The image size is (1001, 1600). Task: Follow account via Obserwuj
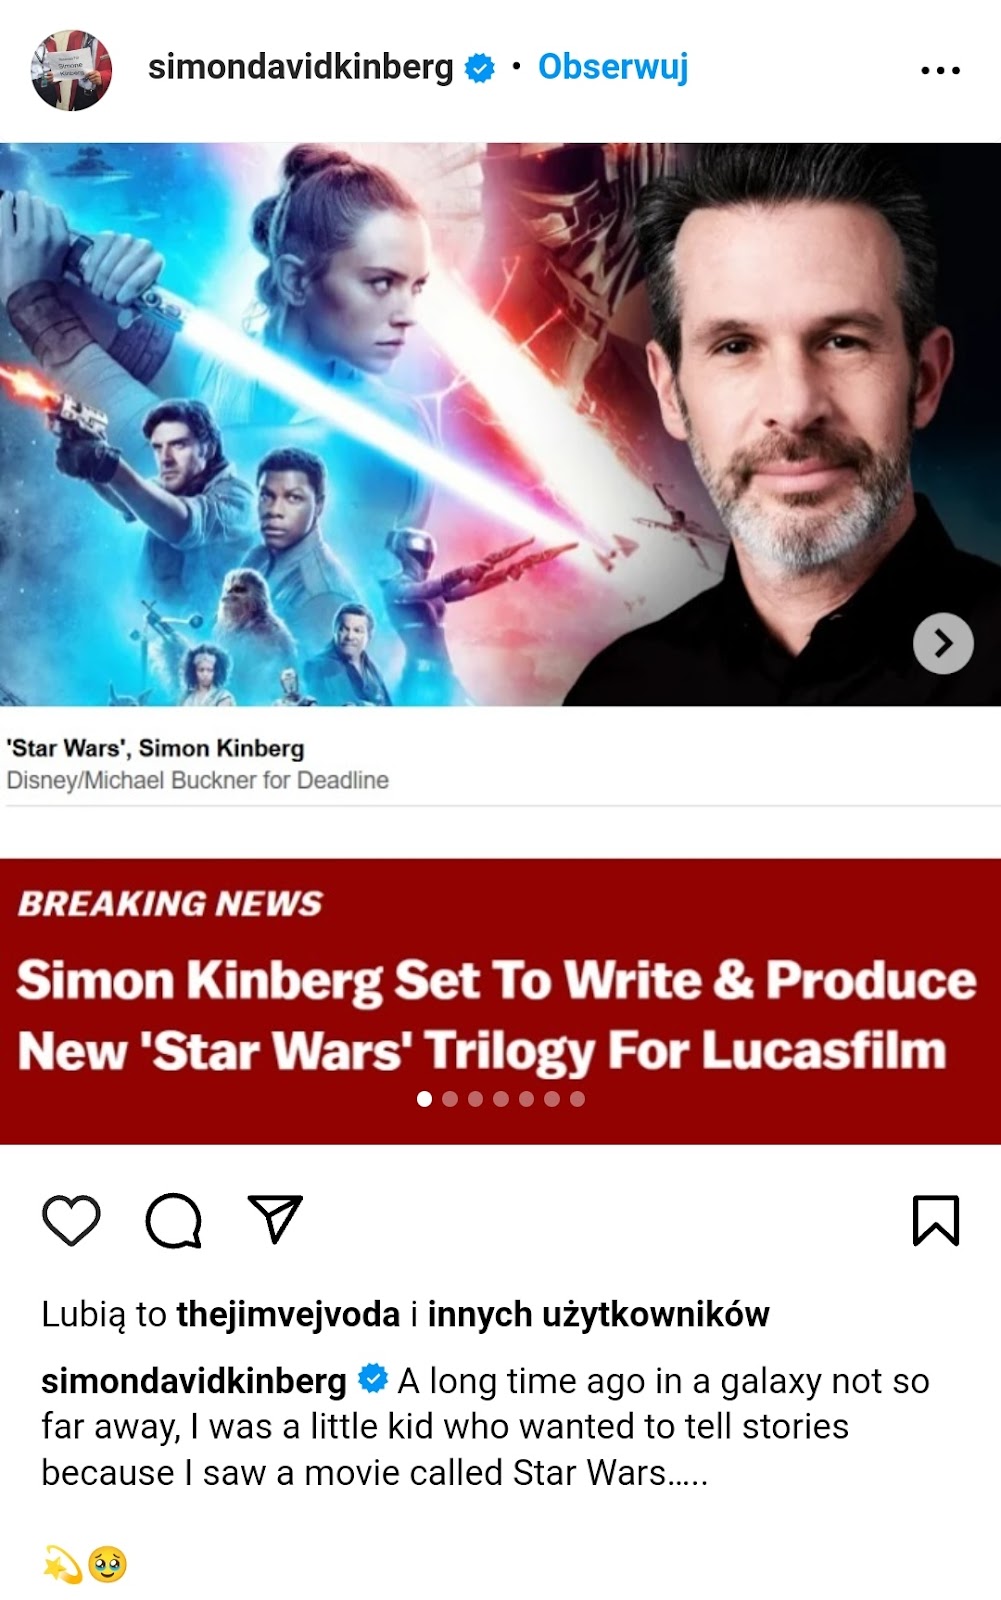click(613, 67)
